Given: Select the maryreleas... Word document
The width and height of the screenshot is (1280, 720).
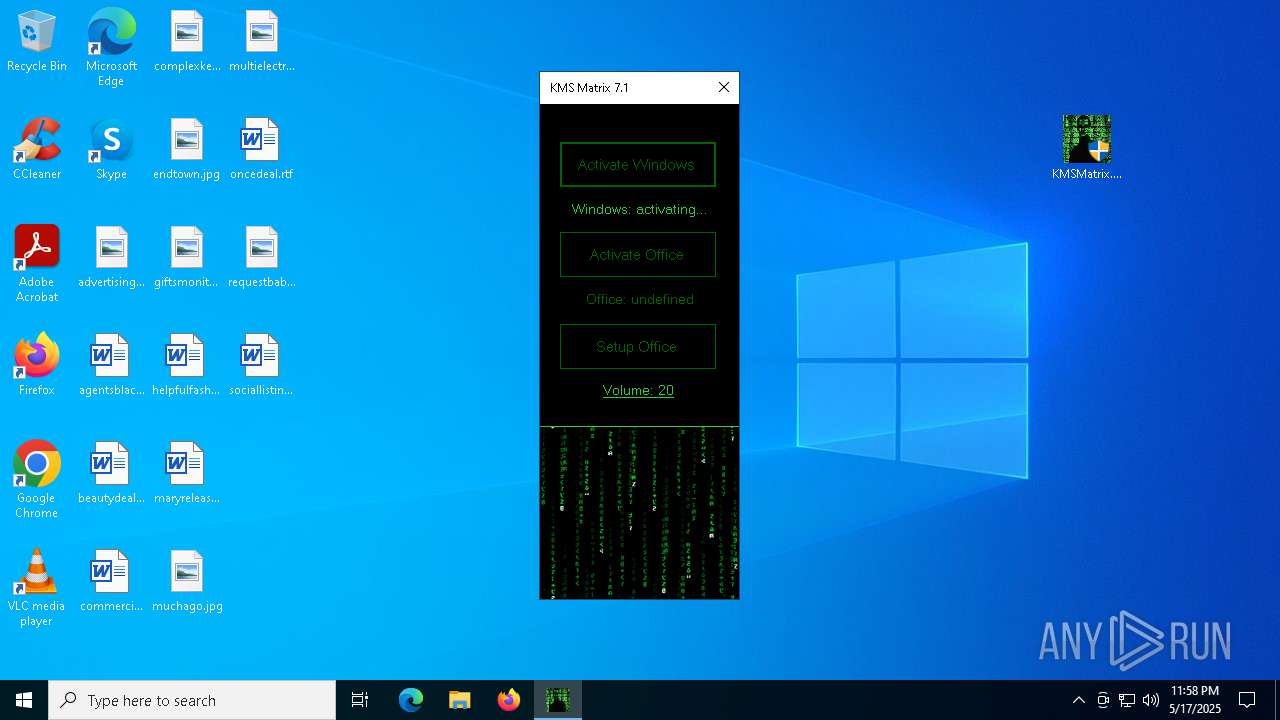Looking at the screenshot, I should click(187, 473).
